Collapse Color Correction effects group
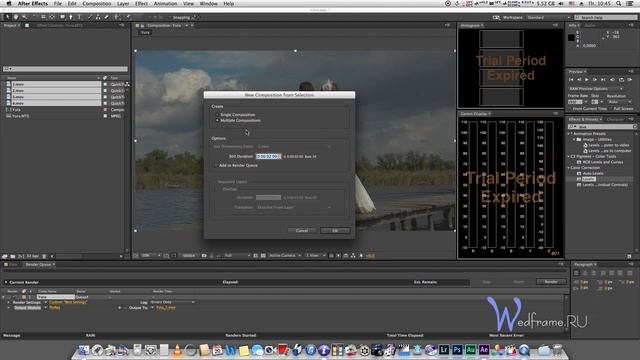Screen dimensions: 640x360 569,168
